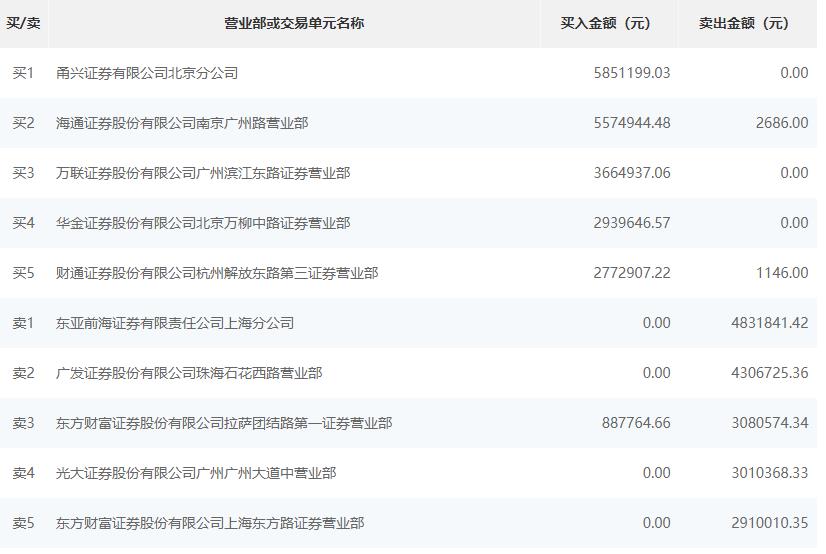Click sell amount 1146.00
This screenshot has width=826, height=554.
coord(782,273)
